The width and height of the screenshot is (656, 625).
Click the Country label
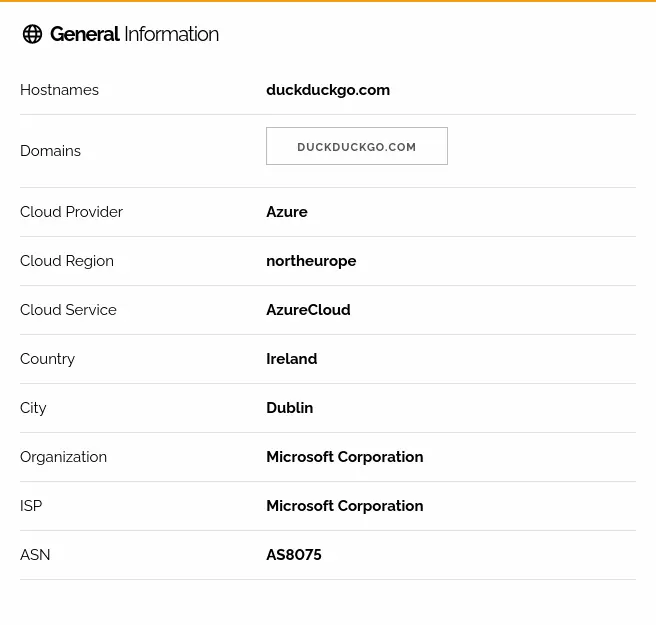(47, 359)
